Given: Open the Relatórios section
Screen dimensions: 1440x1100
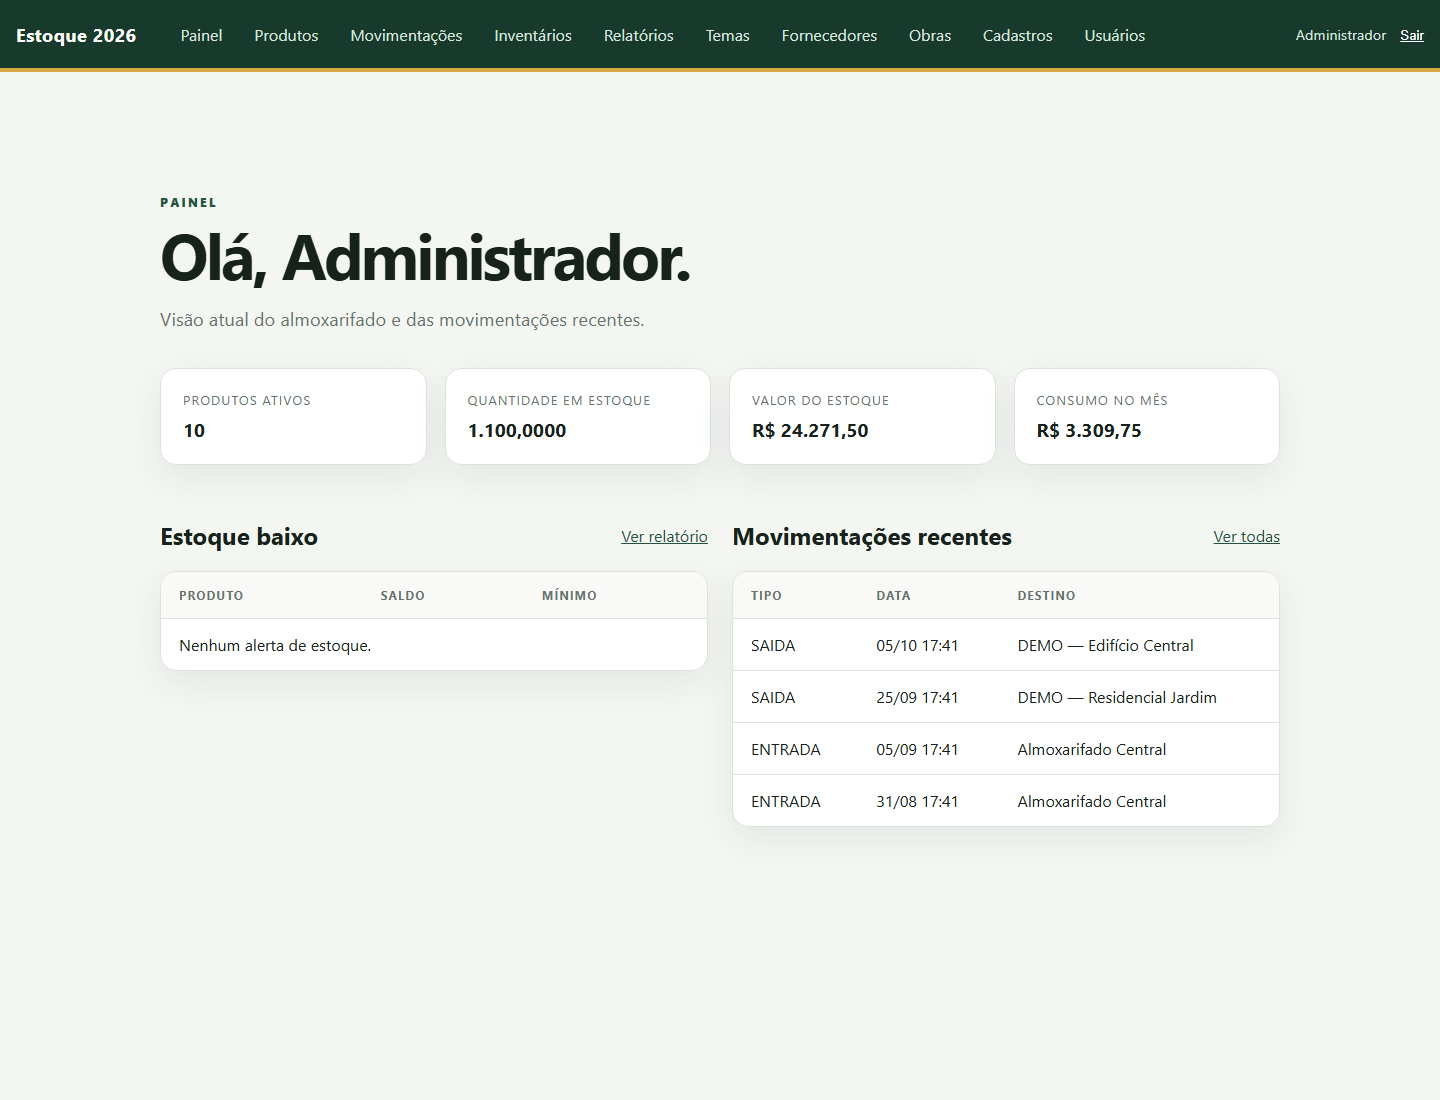Looking at the screenshot, I should 639,36.
